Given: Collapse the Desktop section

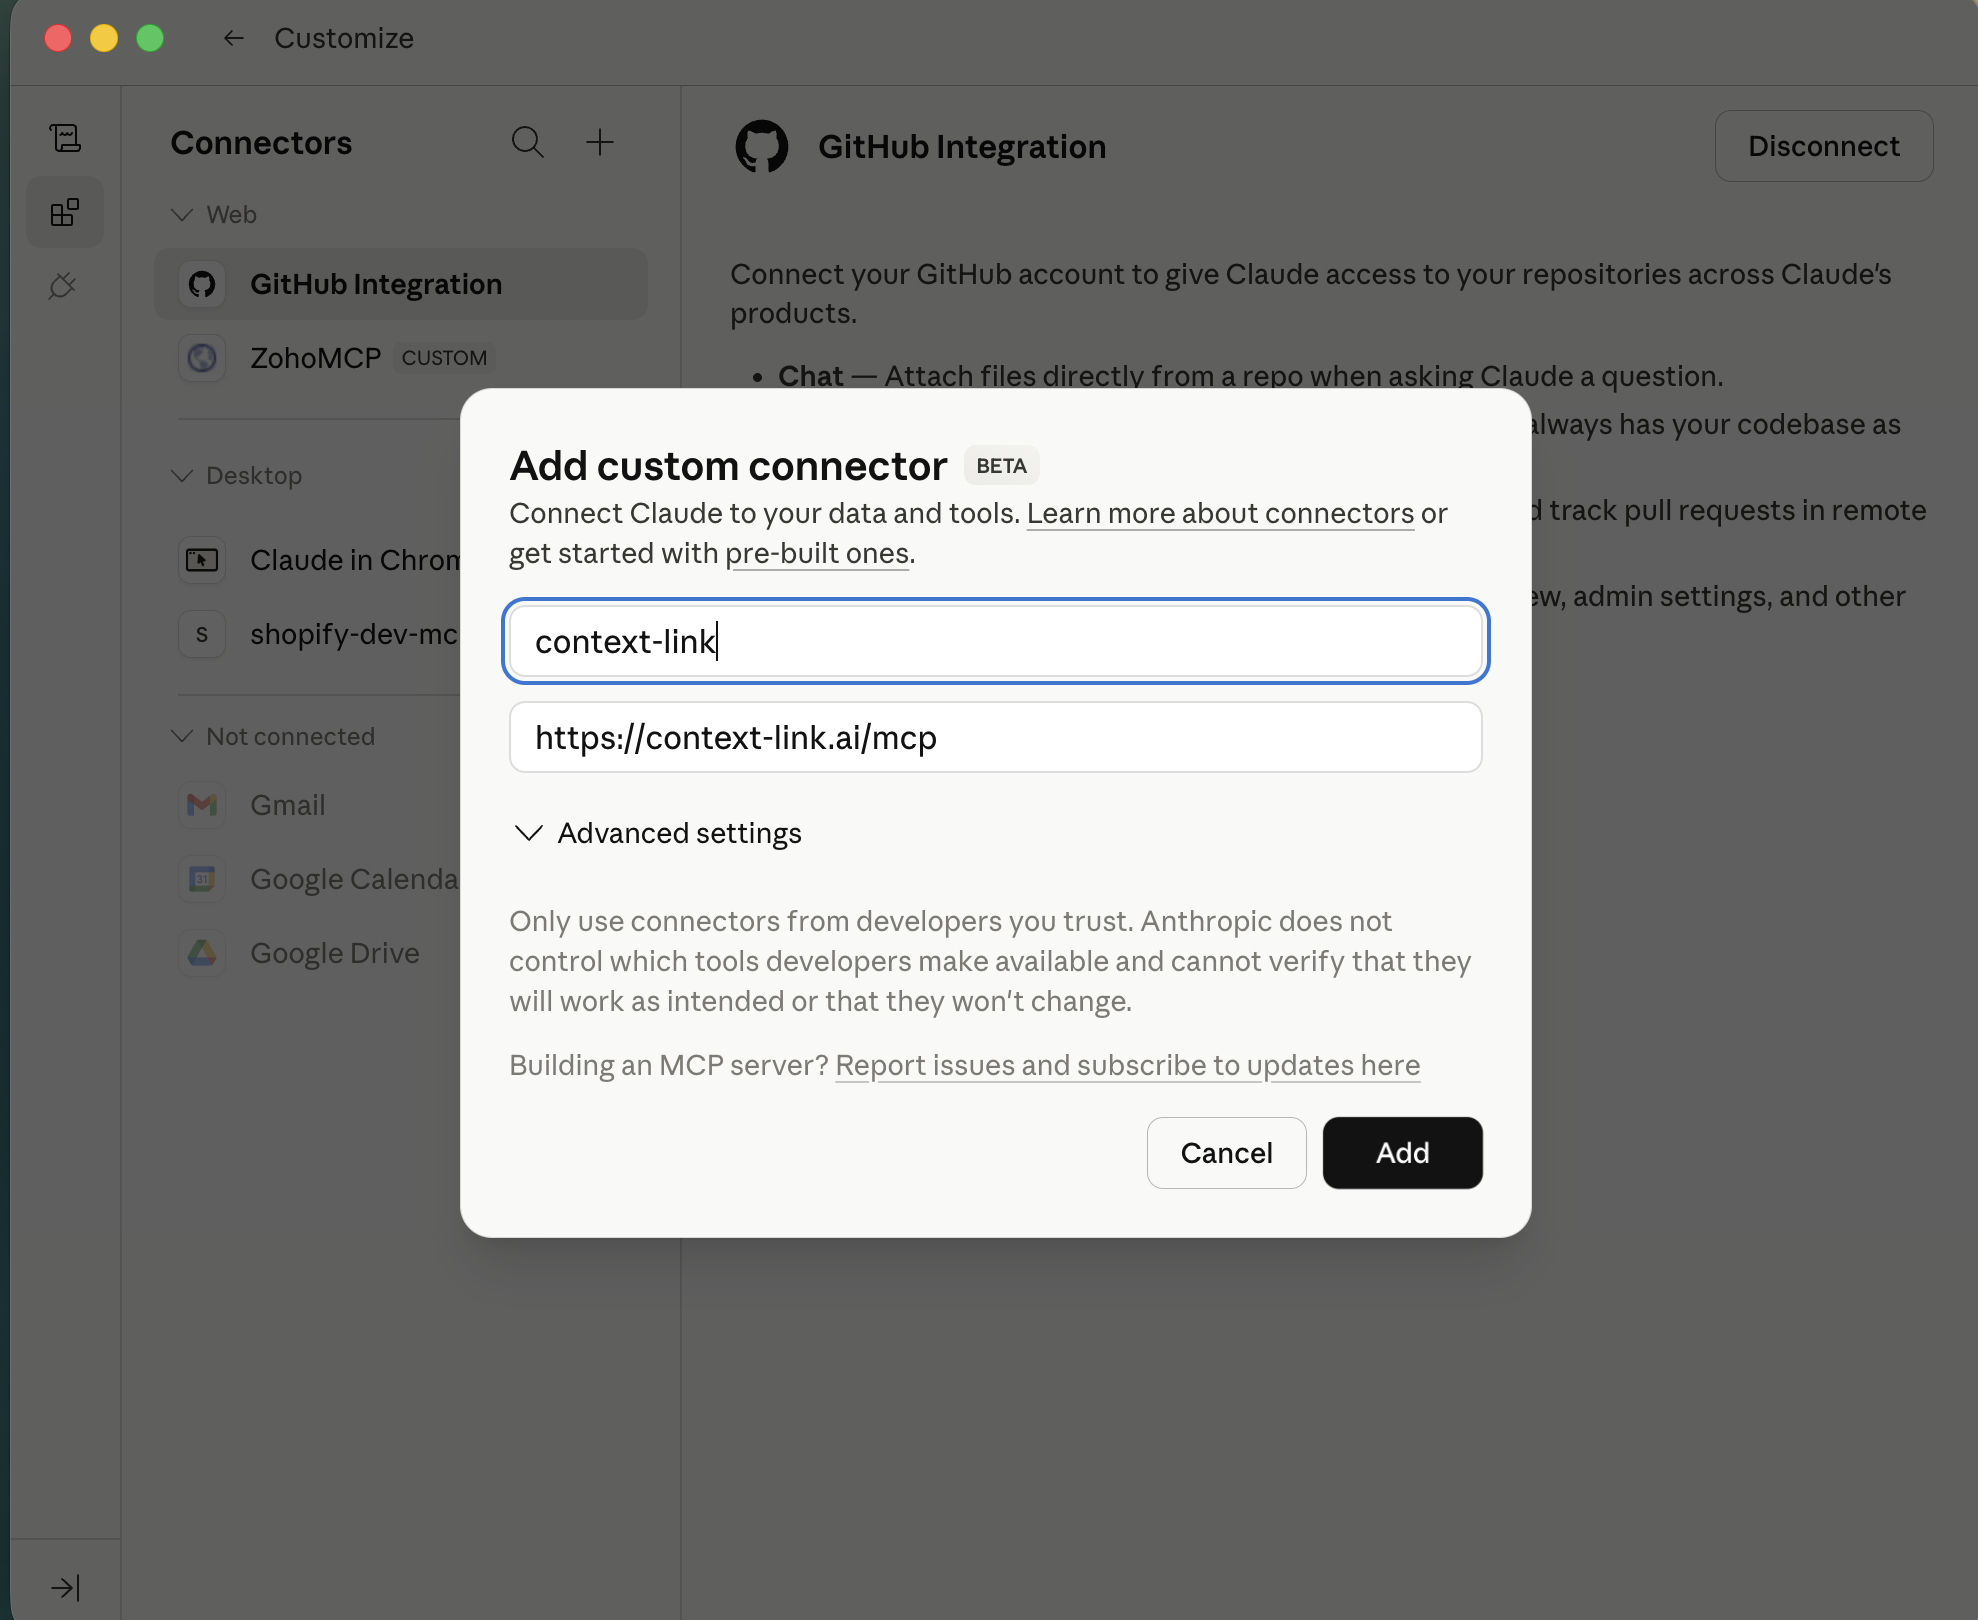Looking at the screenshot, I should [x=182, y=476].
